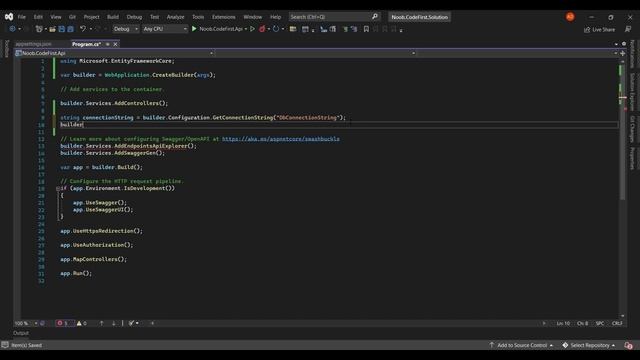Go to previous issue up arrow
The height and width of the screenshot is (360, 640).
click(101, 323)
